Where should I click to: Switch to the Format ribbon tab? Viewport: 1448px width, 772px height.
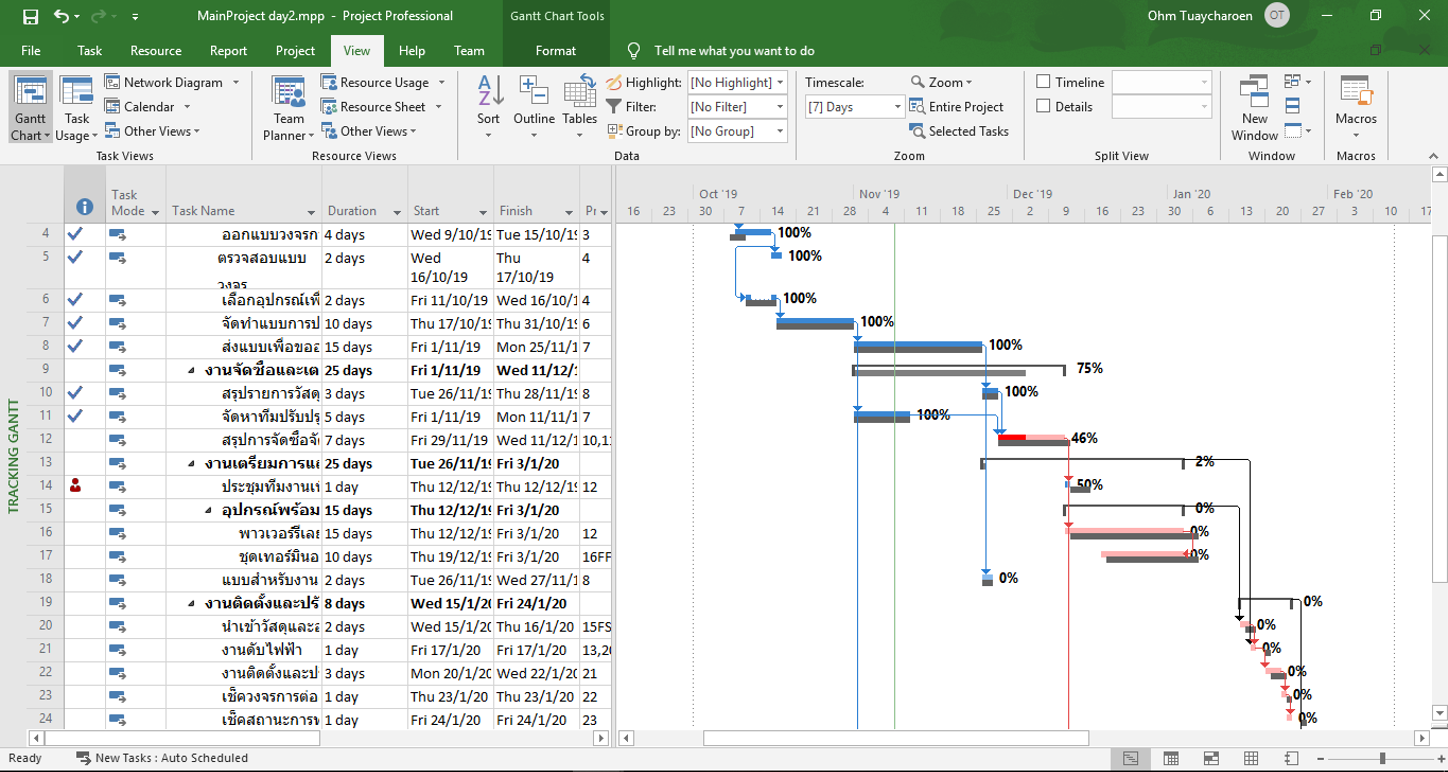555,50
